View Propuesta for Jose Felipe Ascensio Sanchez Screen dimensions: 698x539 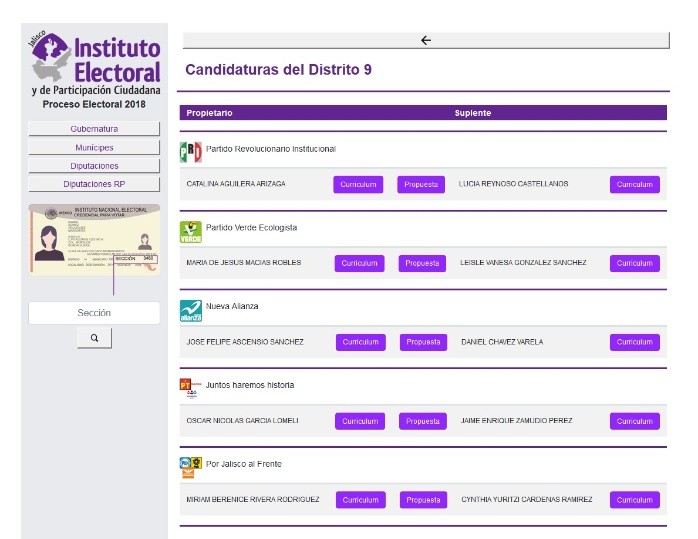[x=422, y=342]
